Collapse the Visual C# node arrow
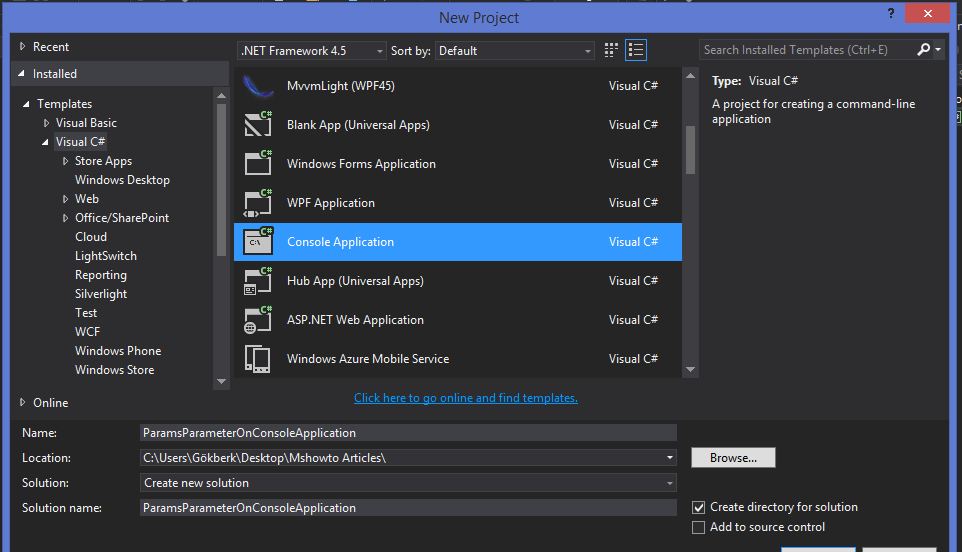 click(x=45, y=142)
